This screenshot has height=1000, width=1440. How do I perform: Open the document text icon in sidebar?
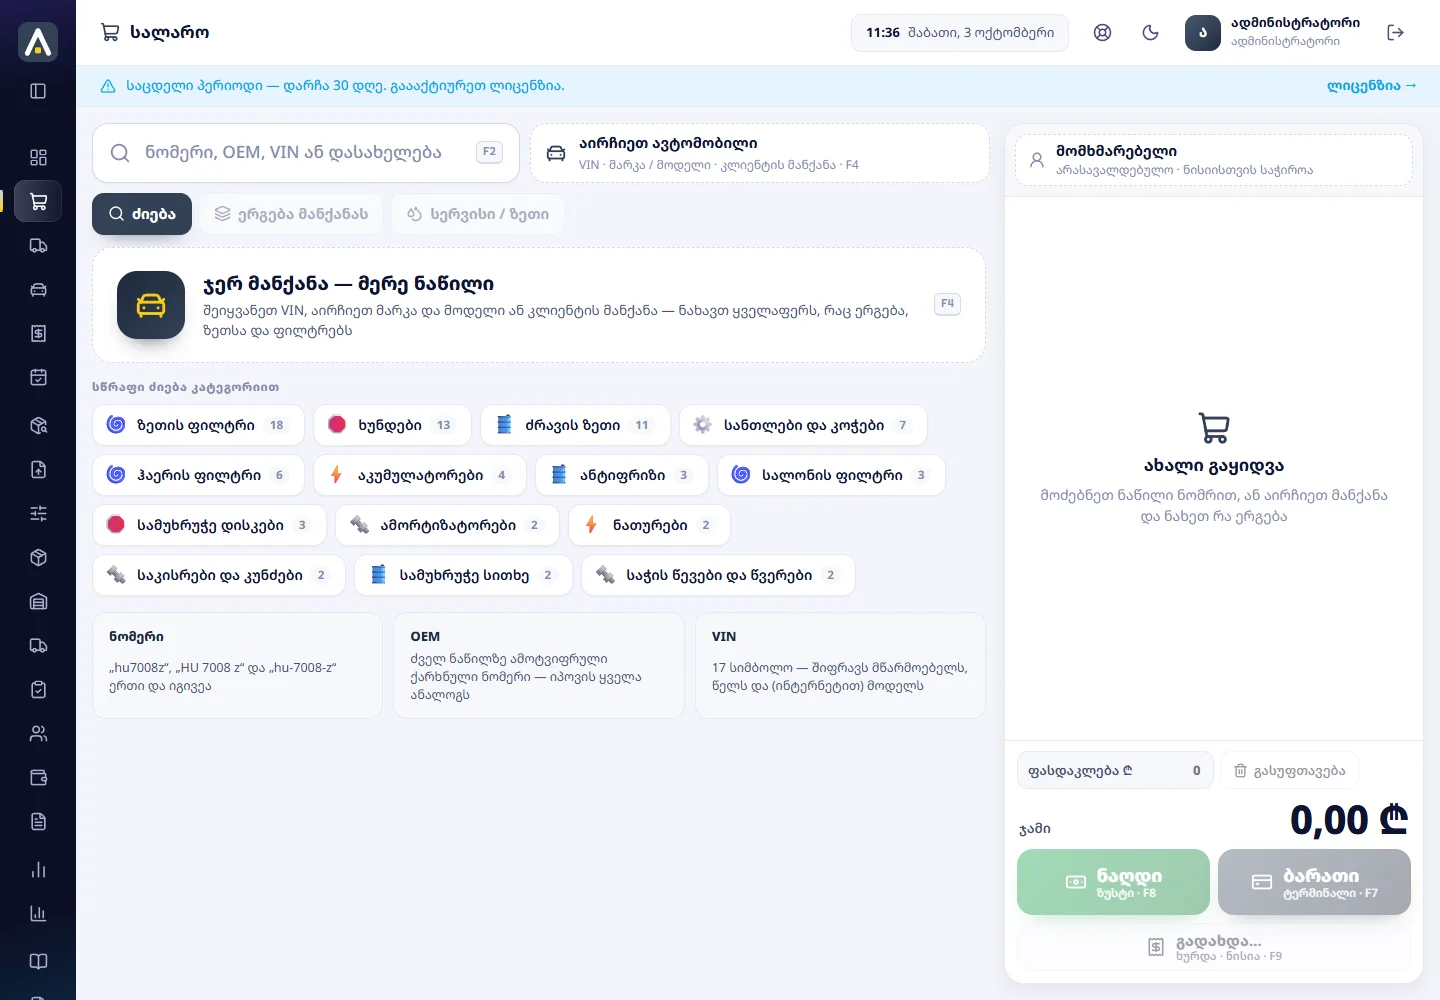(x=38, y=821)
